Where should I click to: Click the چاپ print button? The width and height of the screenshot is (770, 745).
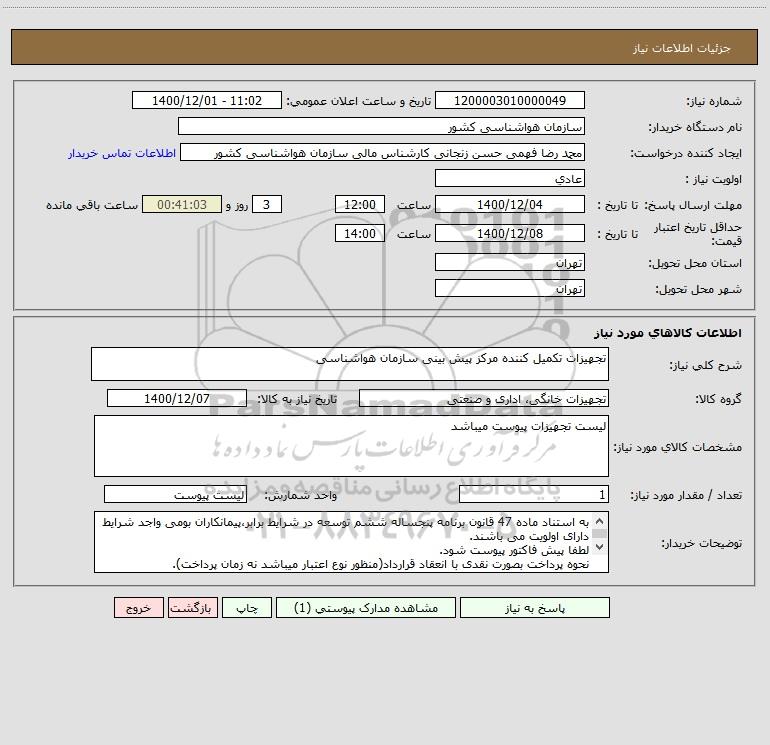tap(247, 608)
